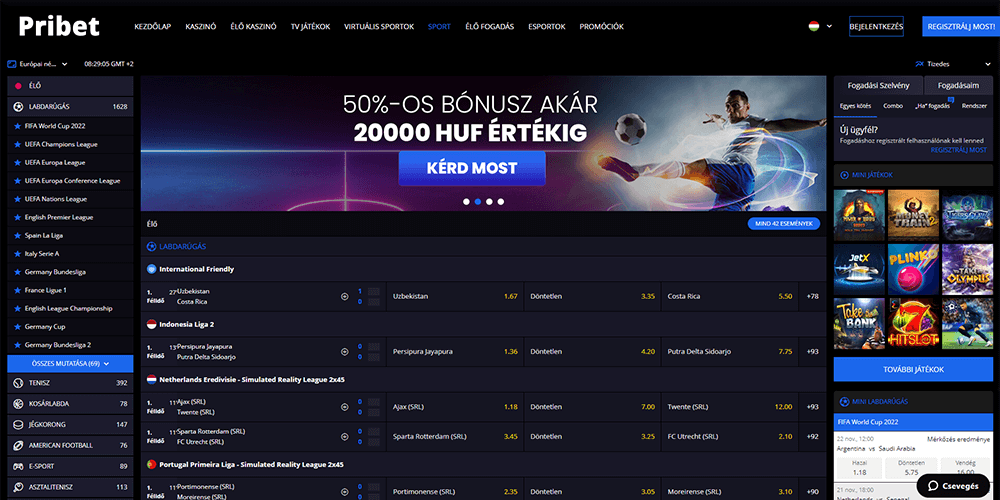The width and height of the screenshot is (1000, 500).
Task: Open the E-Sport gamepad icon
Action: tap(18, 466)
